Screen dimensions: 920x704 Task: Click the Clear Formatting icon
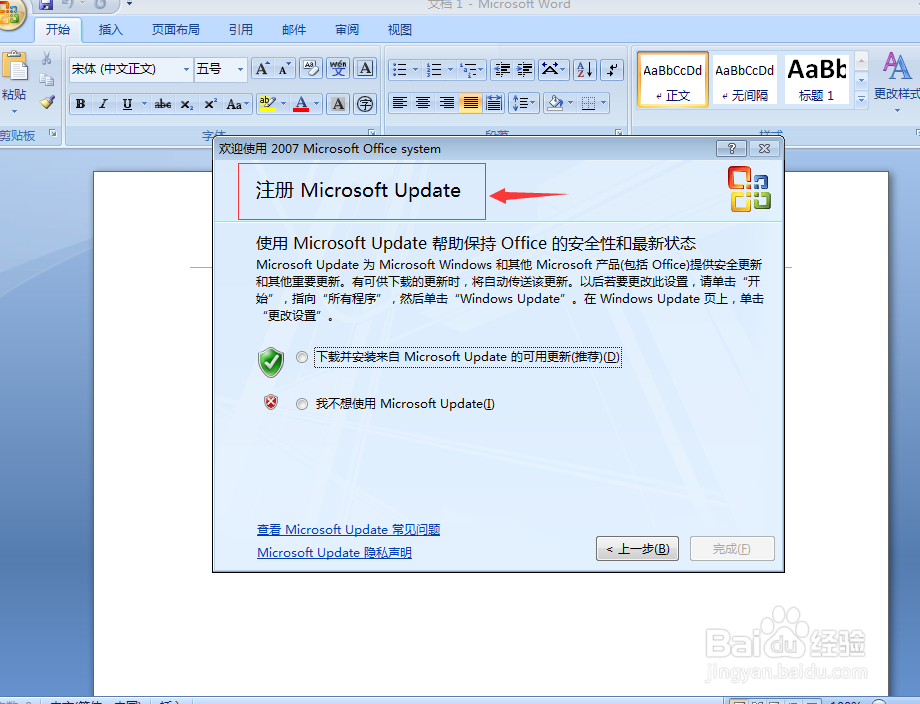pos(310,69)
